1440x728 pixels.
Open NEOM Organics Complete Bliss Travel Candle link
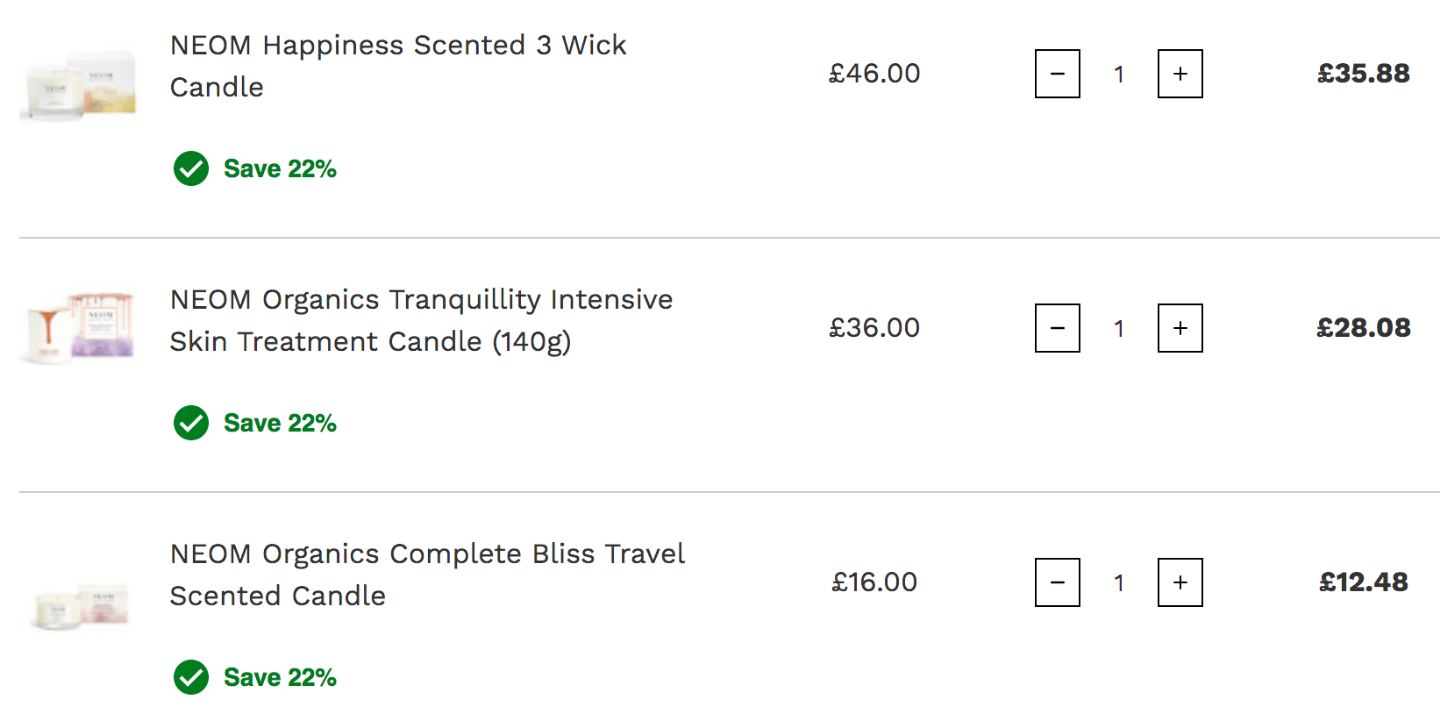(427, 574)
